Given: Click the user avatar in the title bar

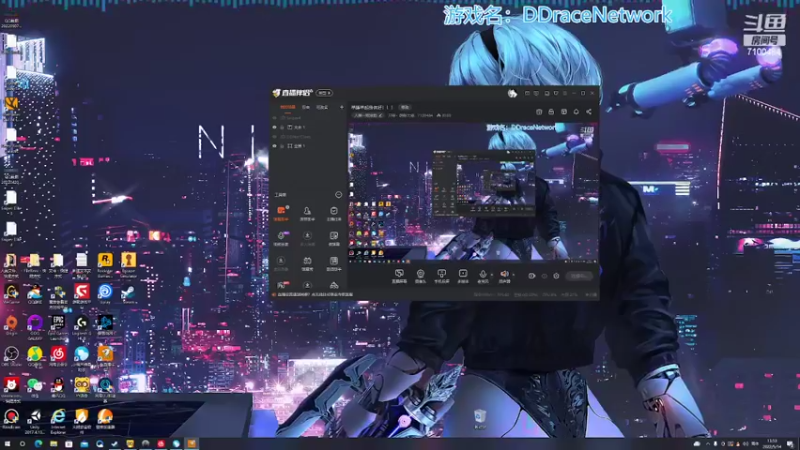Looking at the screenshot, I should pos(512,93).
